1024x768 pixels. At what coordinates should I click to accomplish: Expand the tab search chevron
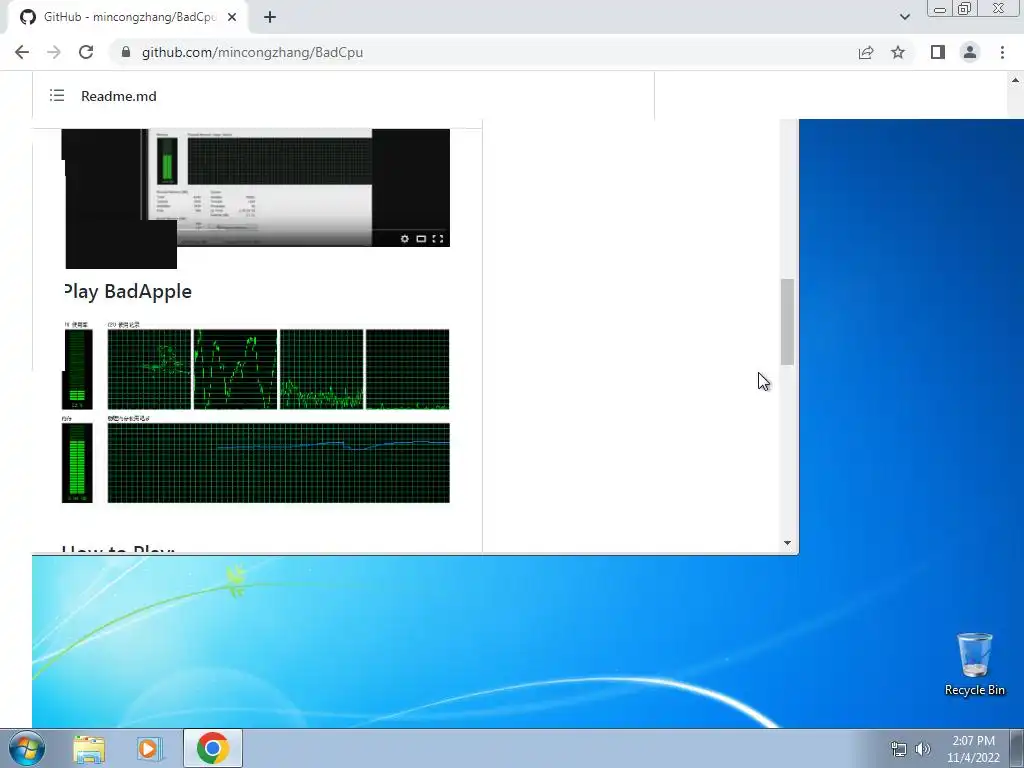pos(904,17)
